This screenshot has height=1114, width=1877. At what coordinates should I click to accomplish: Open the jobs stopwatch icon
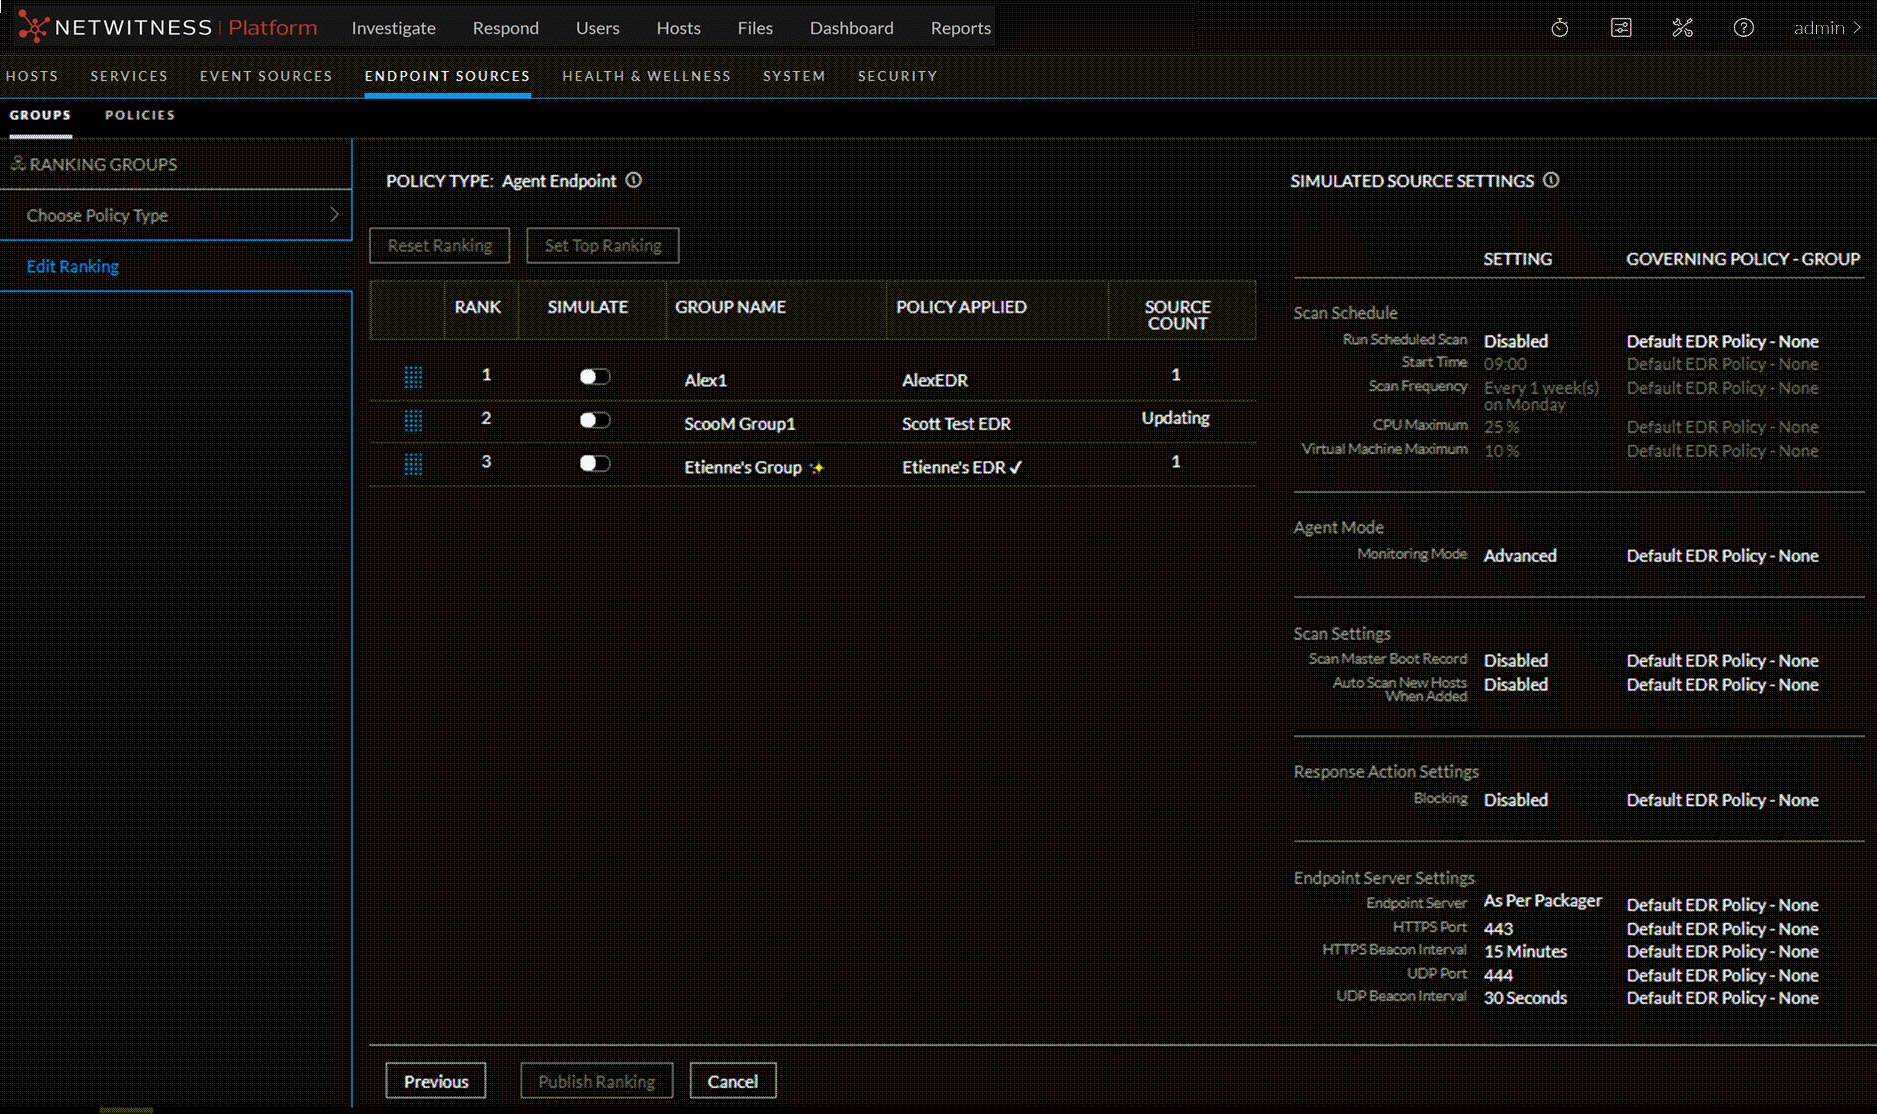pos(1559,28)
